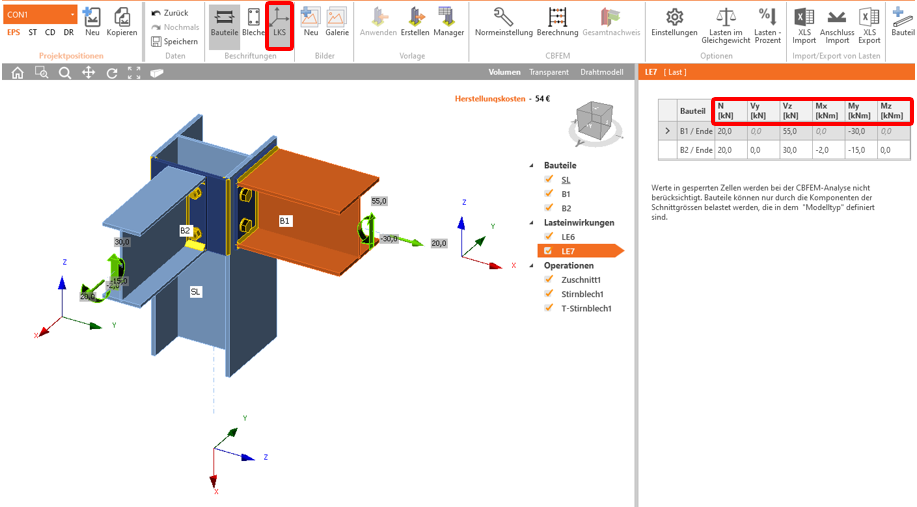Screen dimensions: 917x507
Task: Open the image Galerie
Action: click(x=337, y=23)
